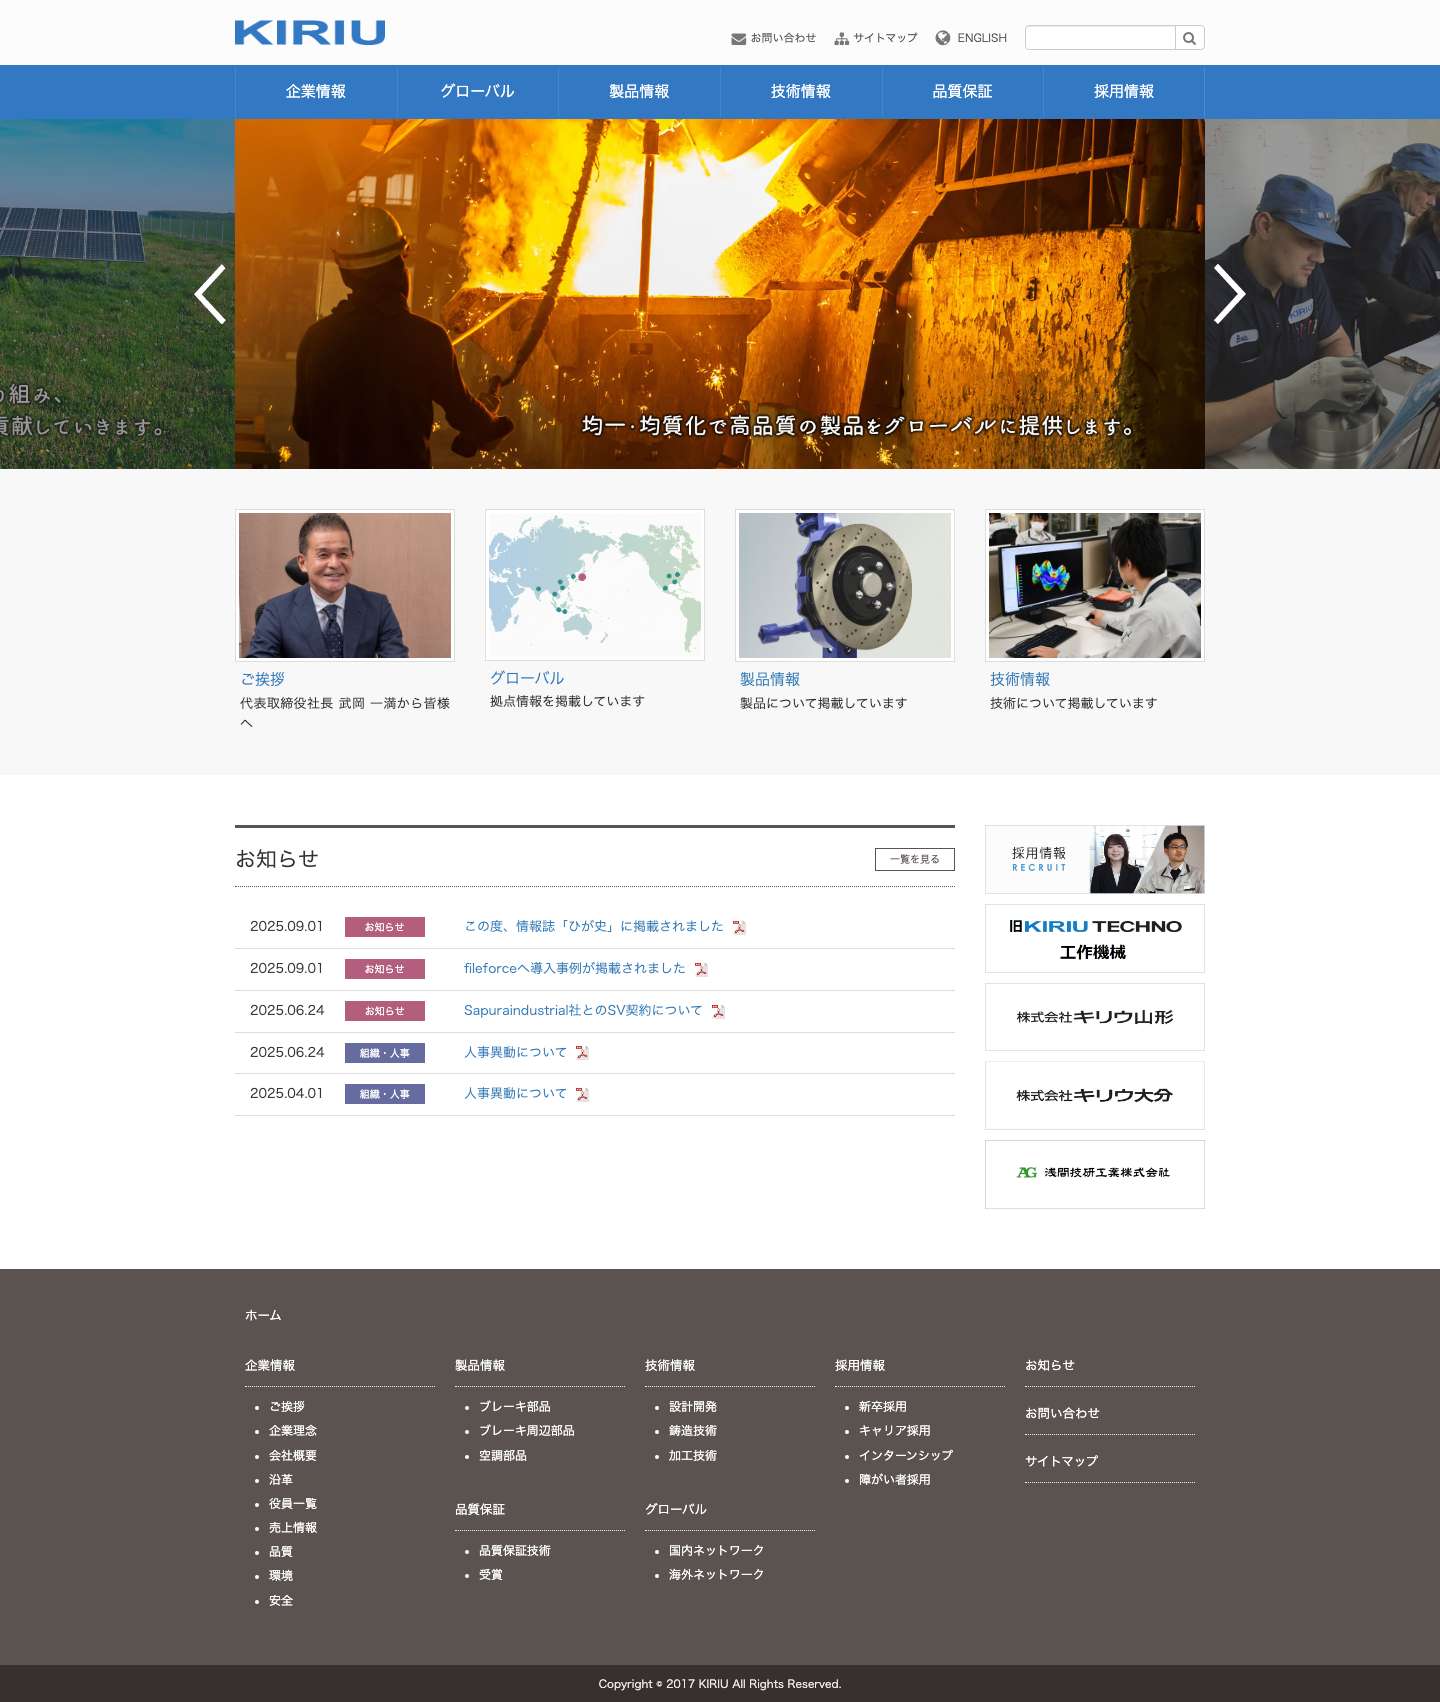The image size is (1440, 1702).
Task: Open the 製品情報 navigation menu
Action: click(x=640, y=92)
